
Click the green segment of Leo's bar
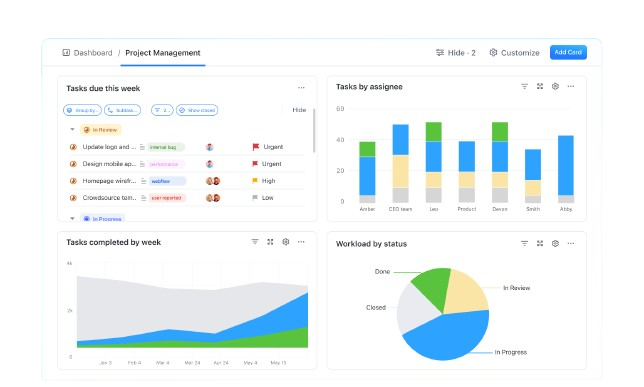point(434,132)
